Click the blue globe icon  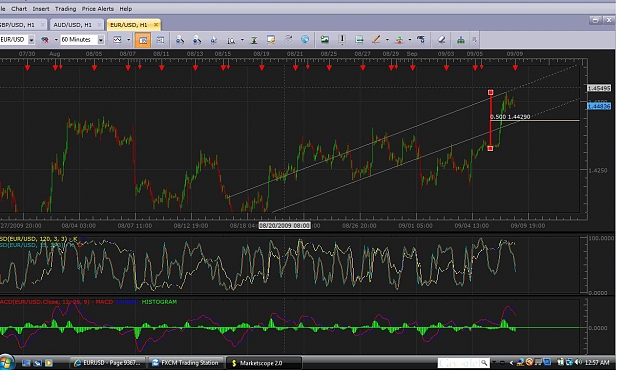(x=305, y=39)
